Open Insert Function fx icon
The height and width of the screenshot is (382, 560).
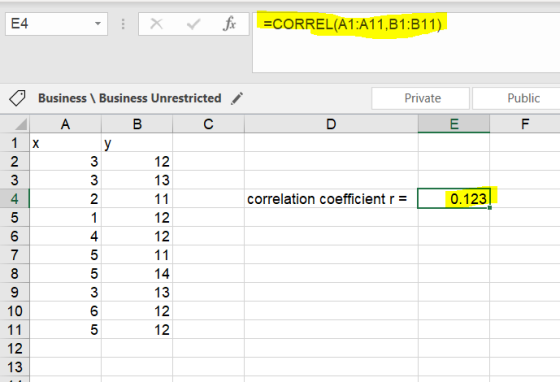pyautogui.click(x=229, y=24)
